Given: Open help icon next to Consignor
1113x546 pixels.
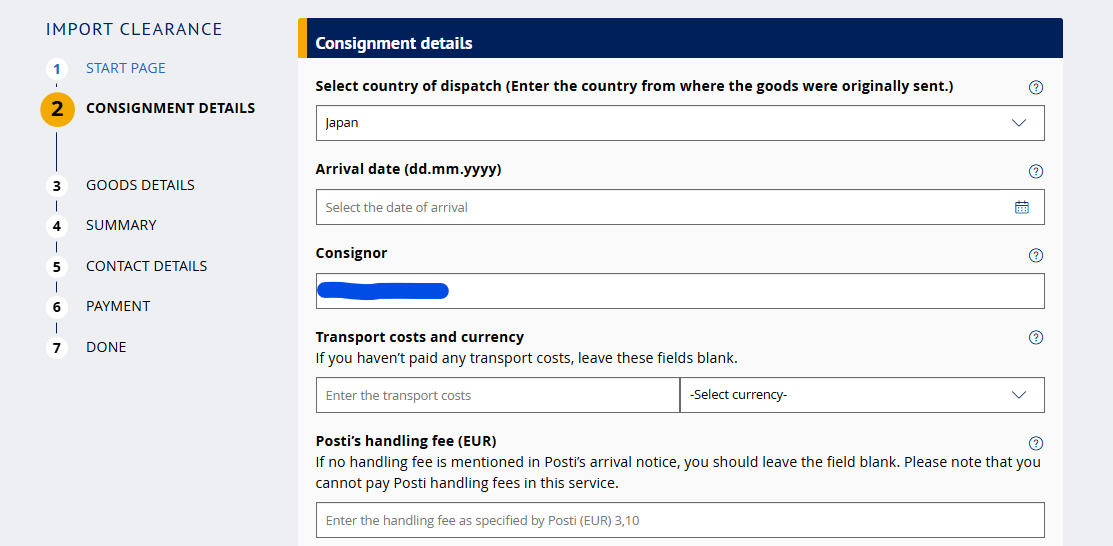Looking at the screenshot, I should click(1036, 255).
